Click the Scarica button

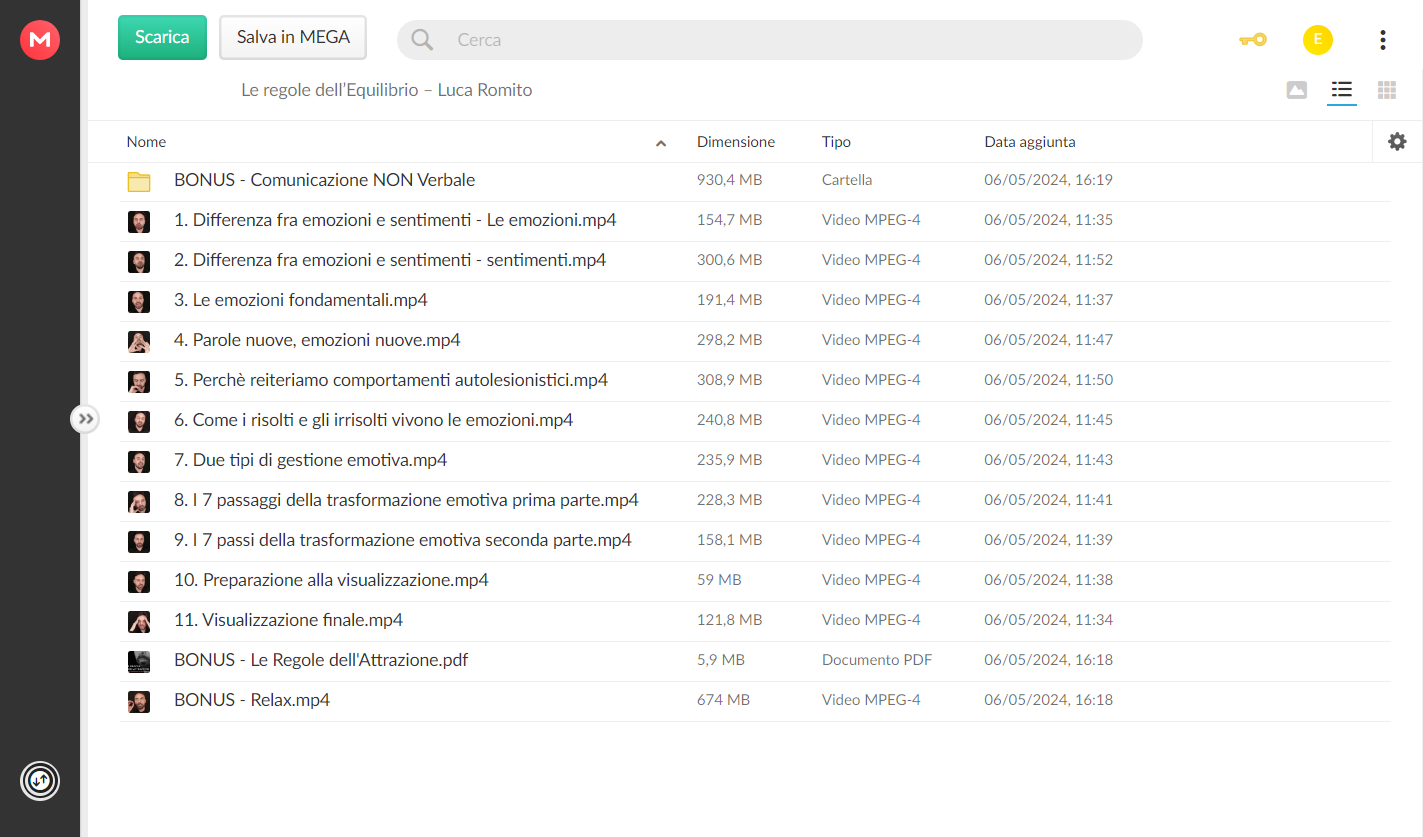coord(162,37)
